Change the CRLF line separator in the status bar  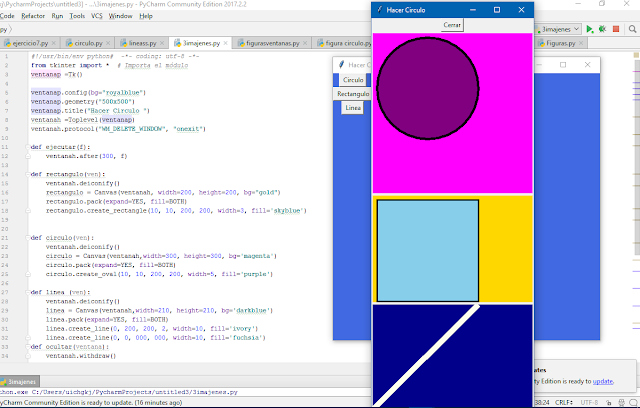tap(564, 402)
